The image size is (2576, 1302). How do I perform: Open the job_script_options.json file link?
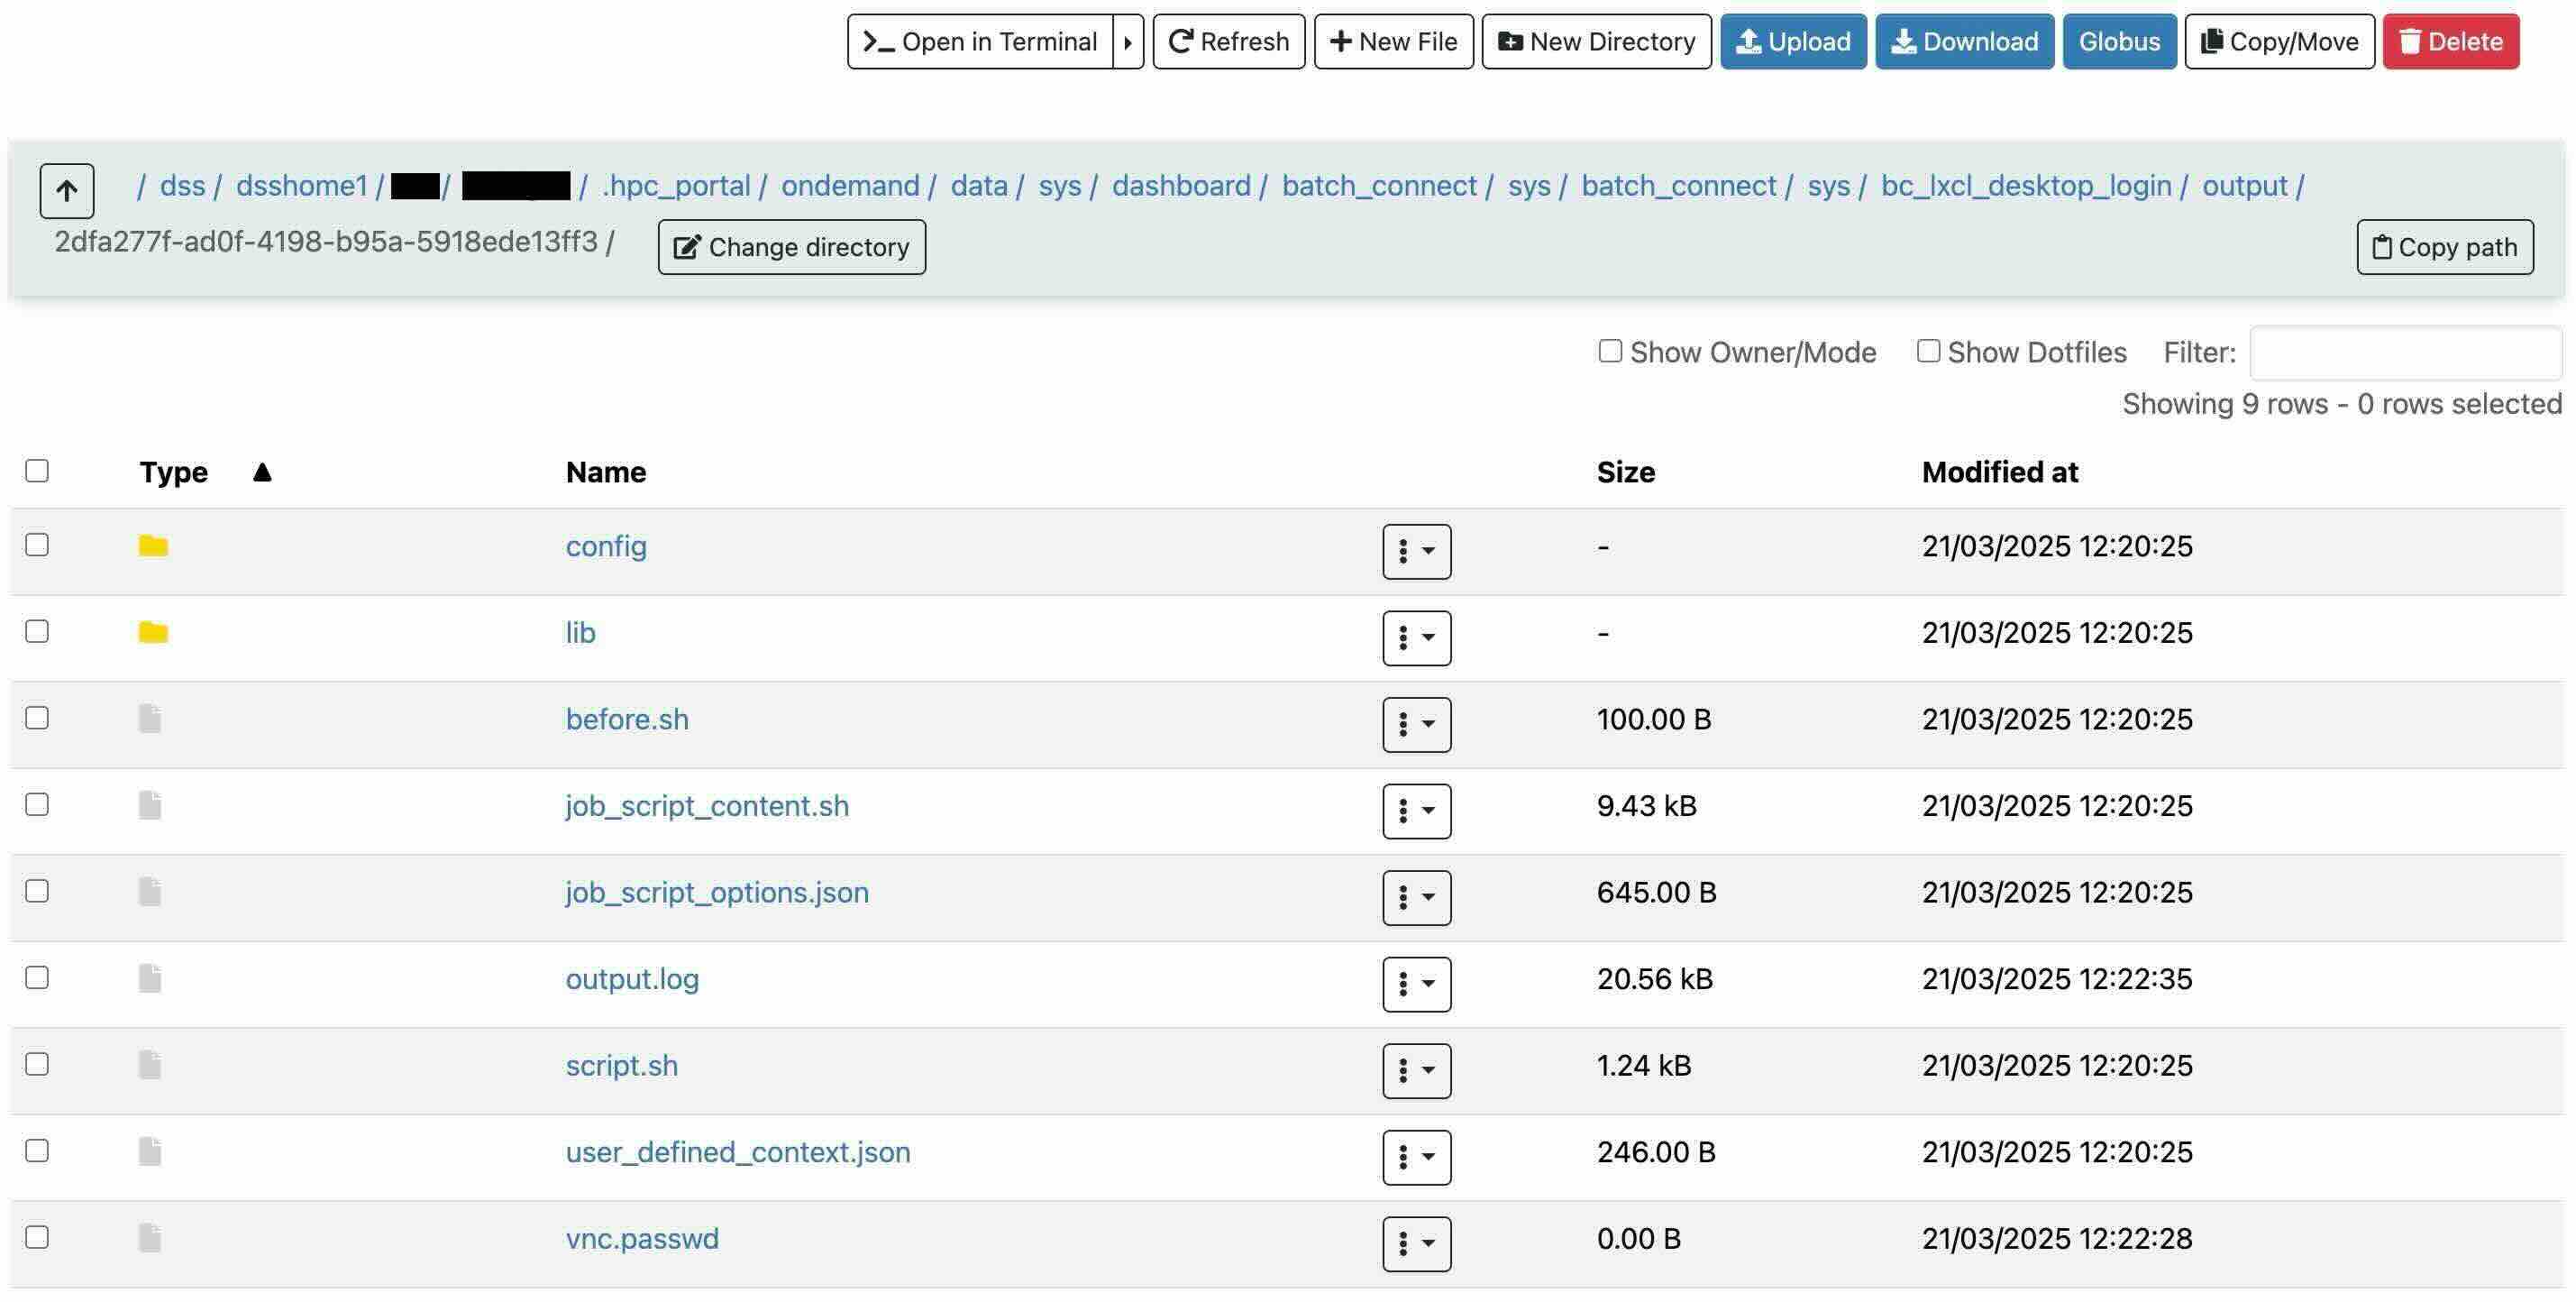click(717, 892)
